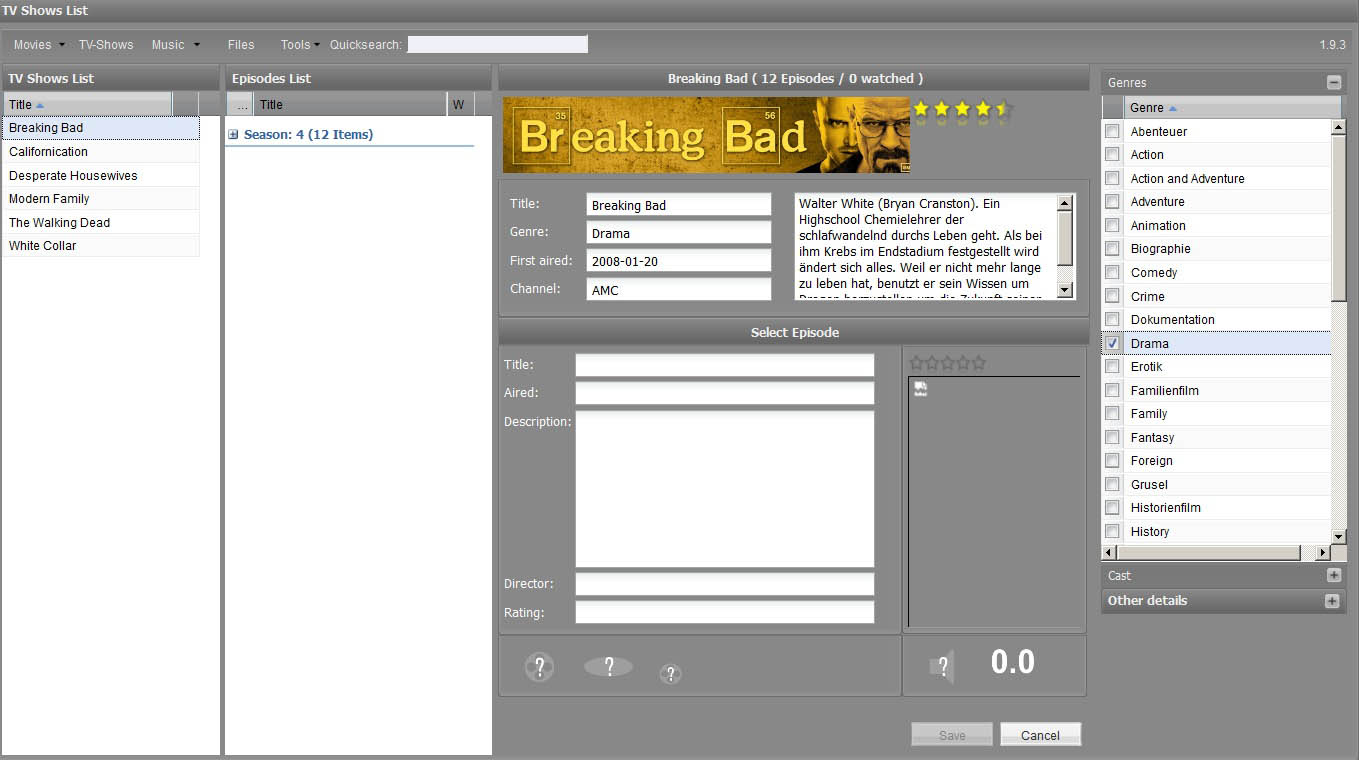This screenshot has width=1360, height=760.
Task: Select Californication in TV shows list
Action: 101,152
